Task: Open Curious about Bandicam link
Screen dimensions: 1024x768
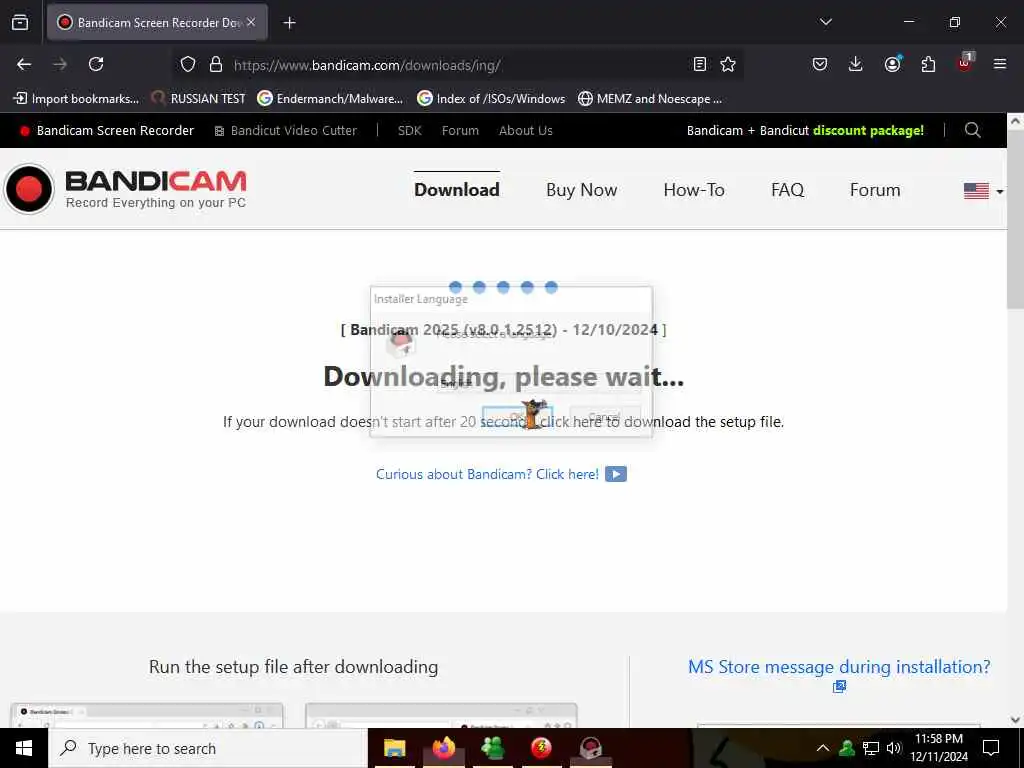Action: 487,474
